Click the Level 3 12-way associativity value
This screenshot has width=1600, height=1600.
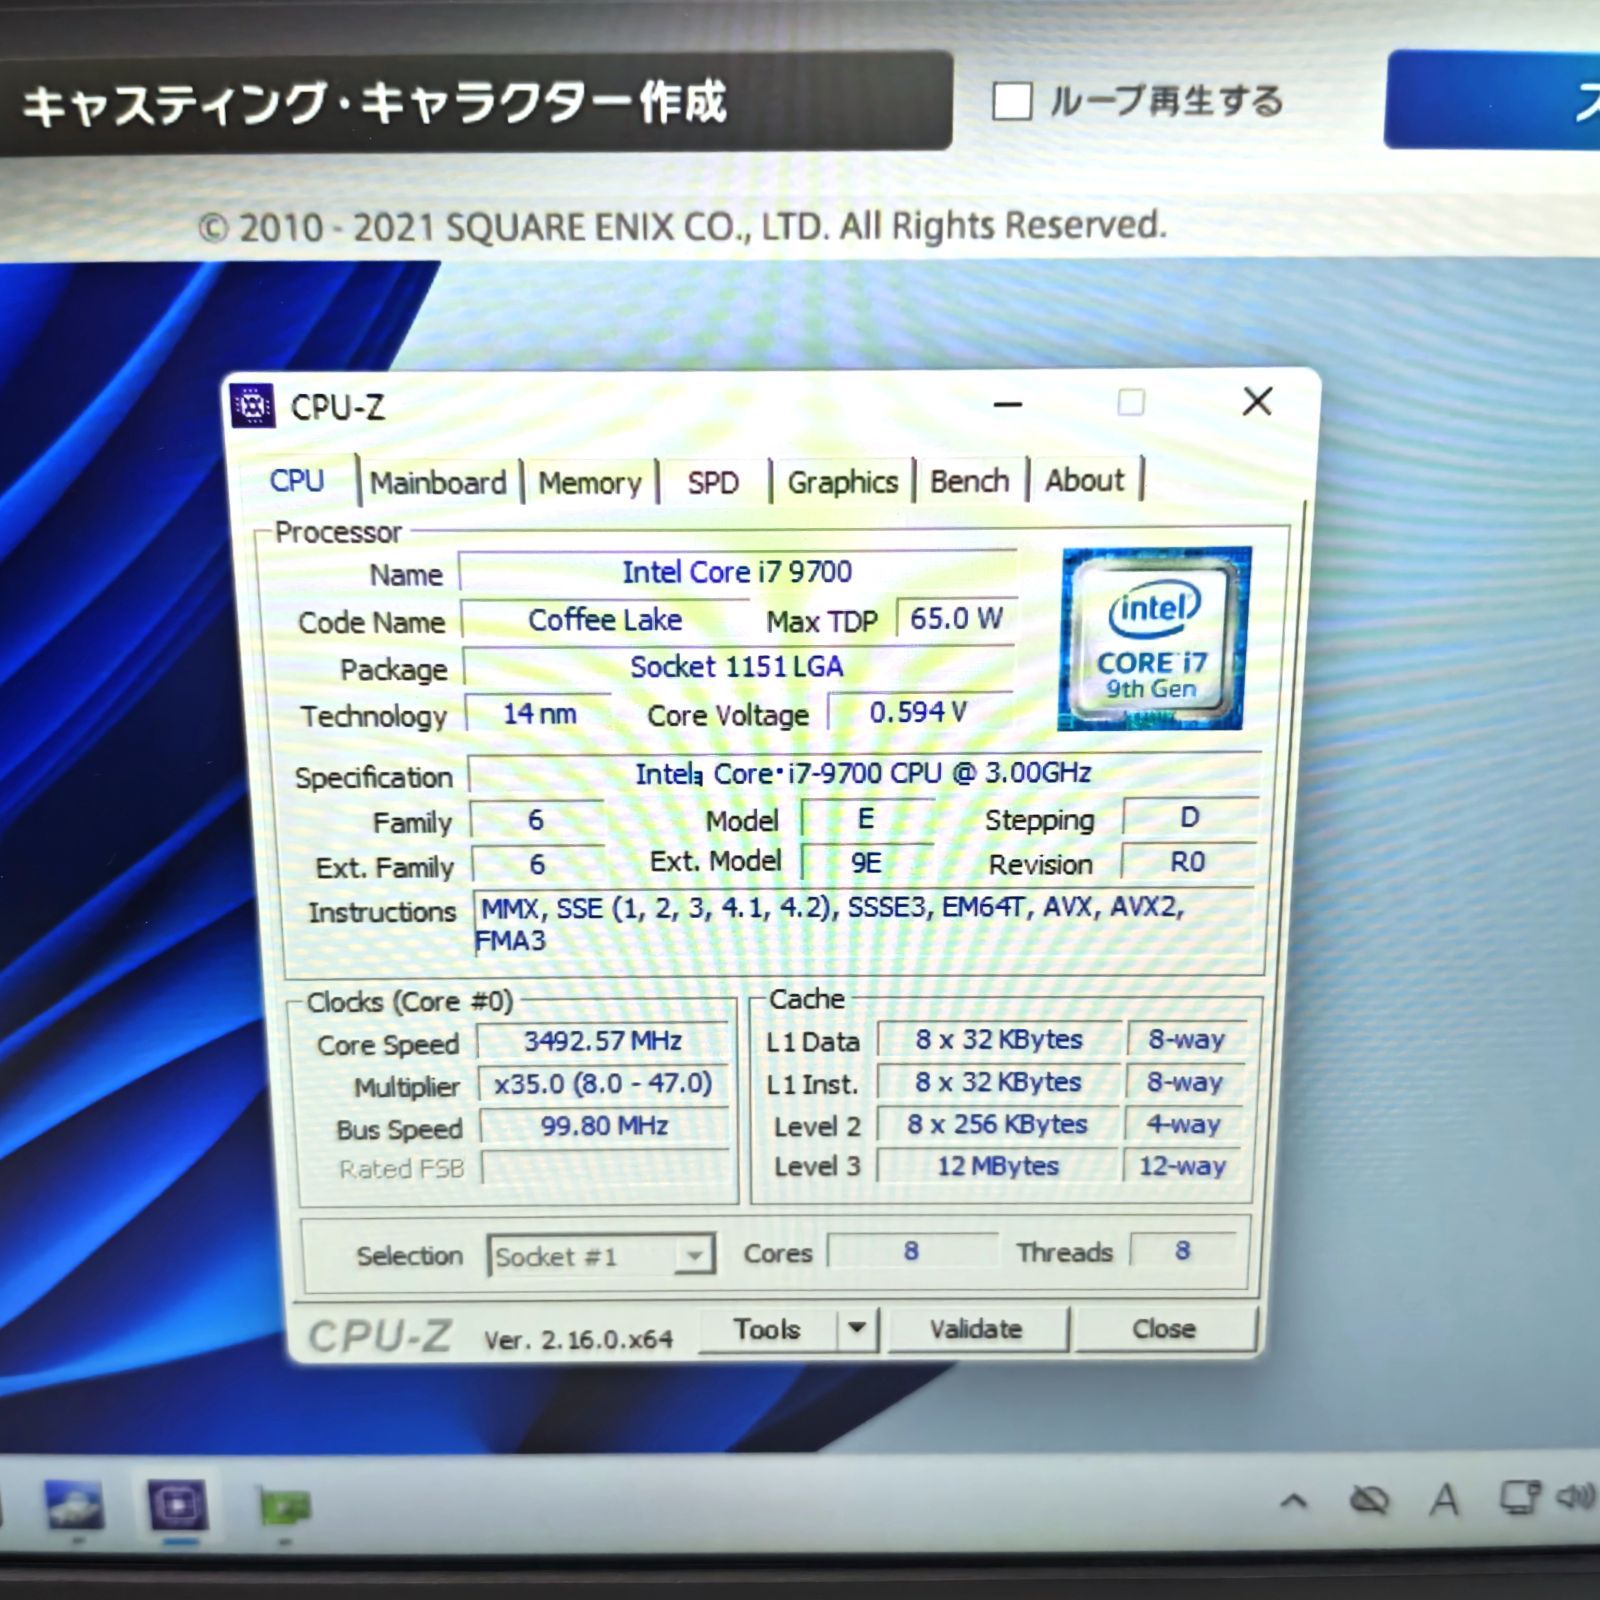click(1183, 1165)
